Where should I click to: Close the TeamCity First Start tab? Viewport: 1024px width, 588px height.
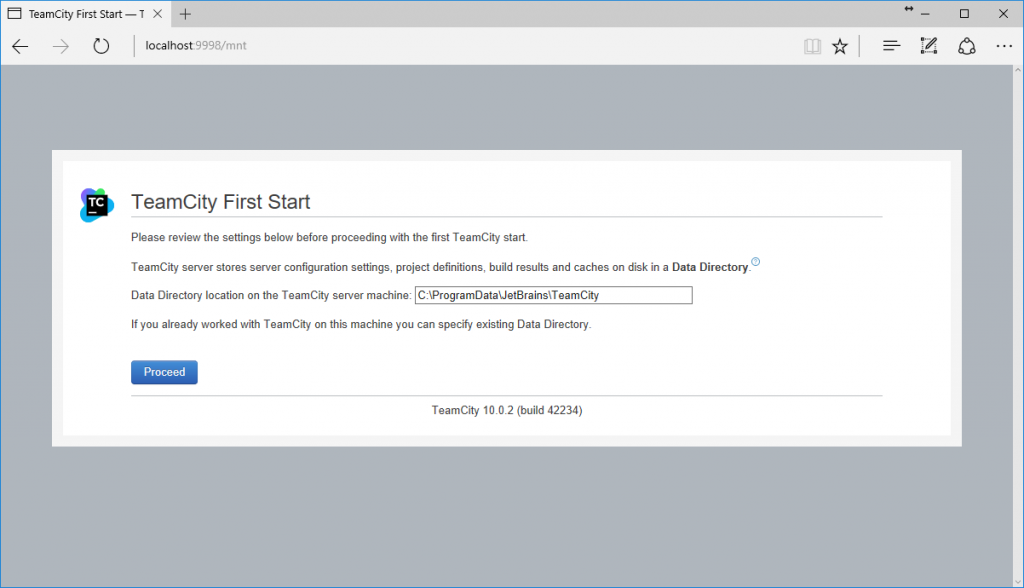(157, 14)
